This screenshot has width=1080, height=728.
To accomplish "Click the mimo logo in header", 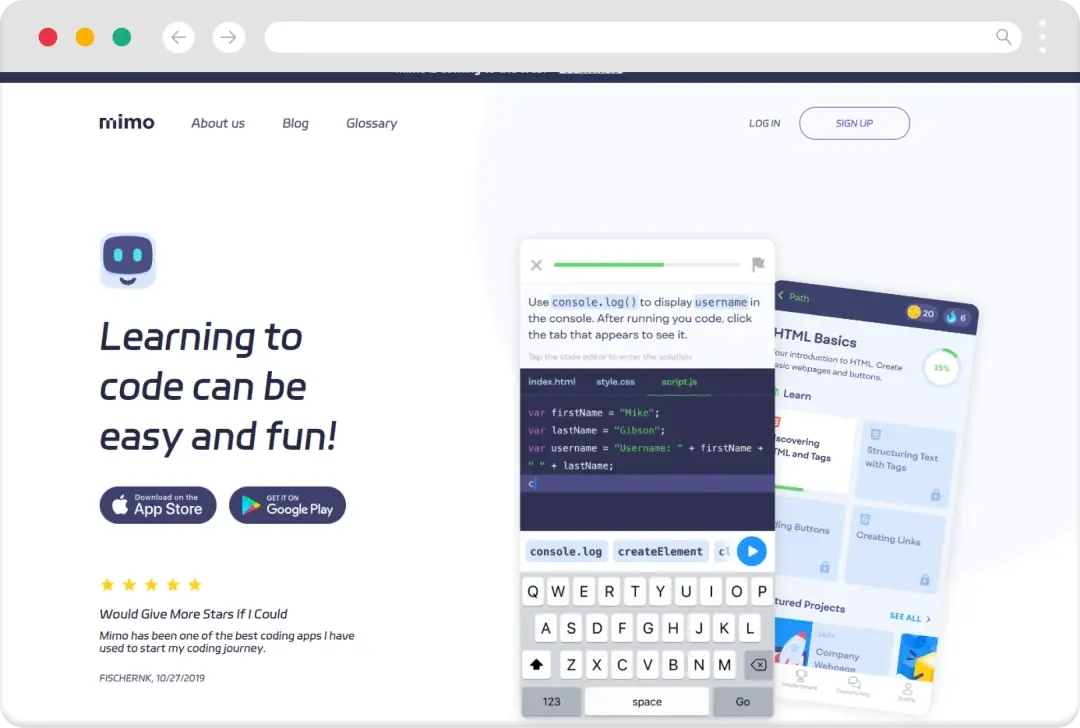I will 127,123.
